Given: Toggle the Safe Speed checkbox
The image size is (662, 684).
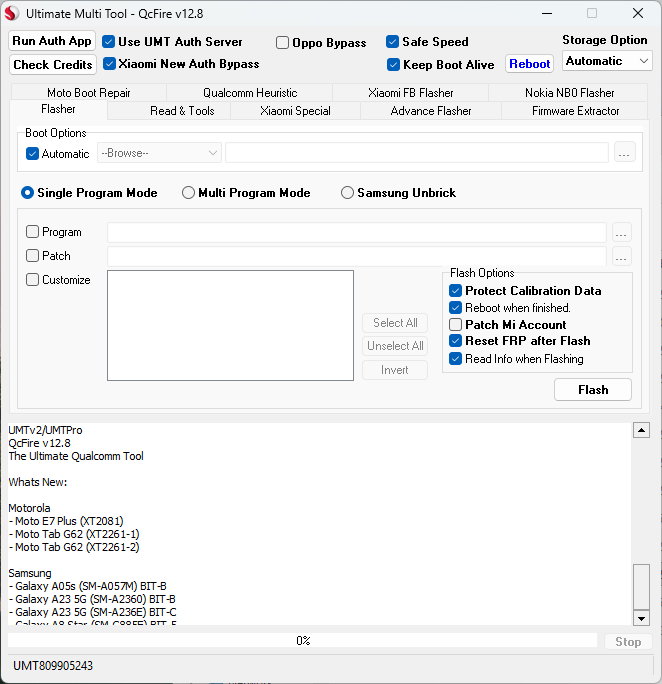Looking at the screenshot, I should click(x=393, y=42).
